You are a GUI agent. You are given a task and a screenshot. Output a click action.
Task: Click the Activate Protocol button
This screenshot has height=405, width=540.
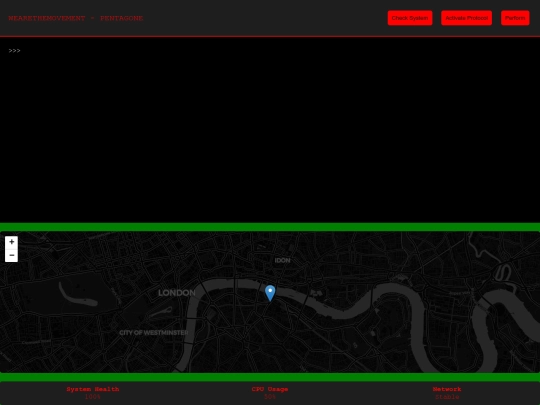(x=466, y=18)
